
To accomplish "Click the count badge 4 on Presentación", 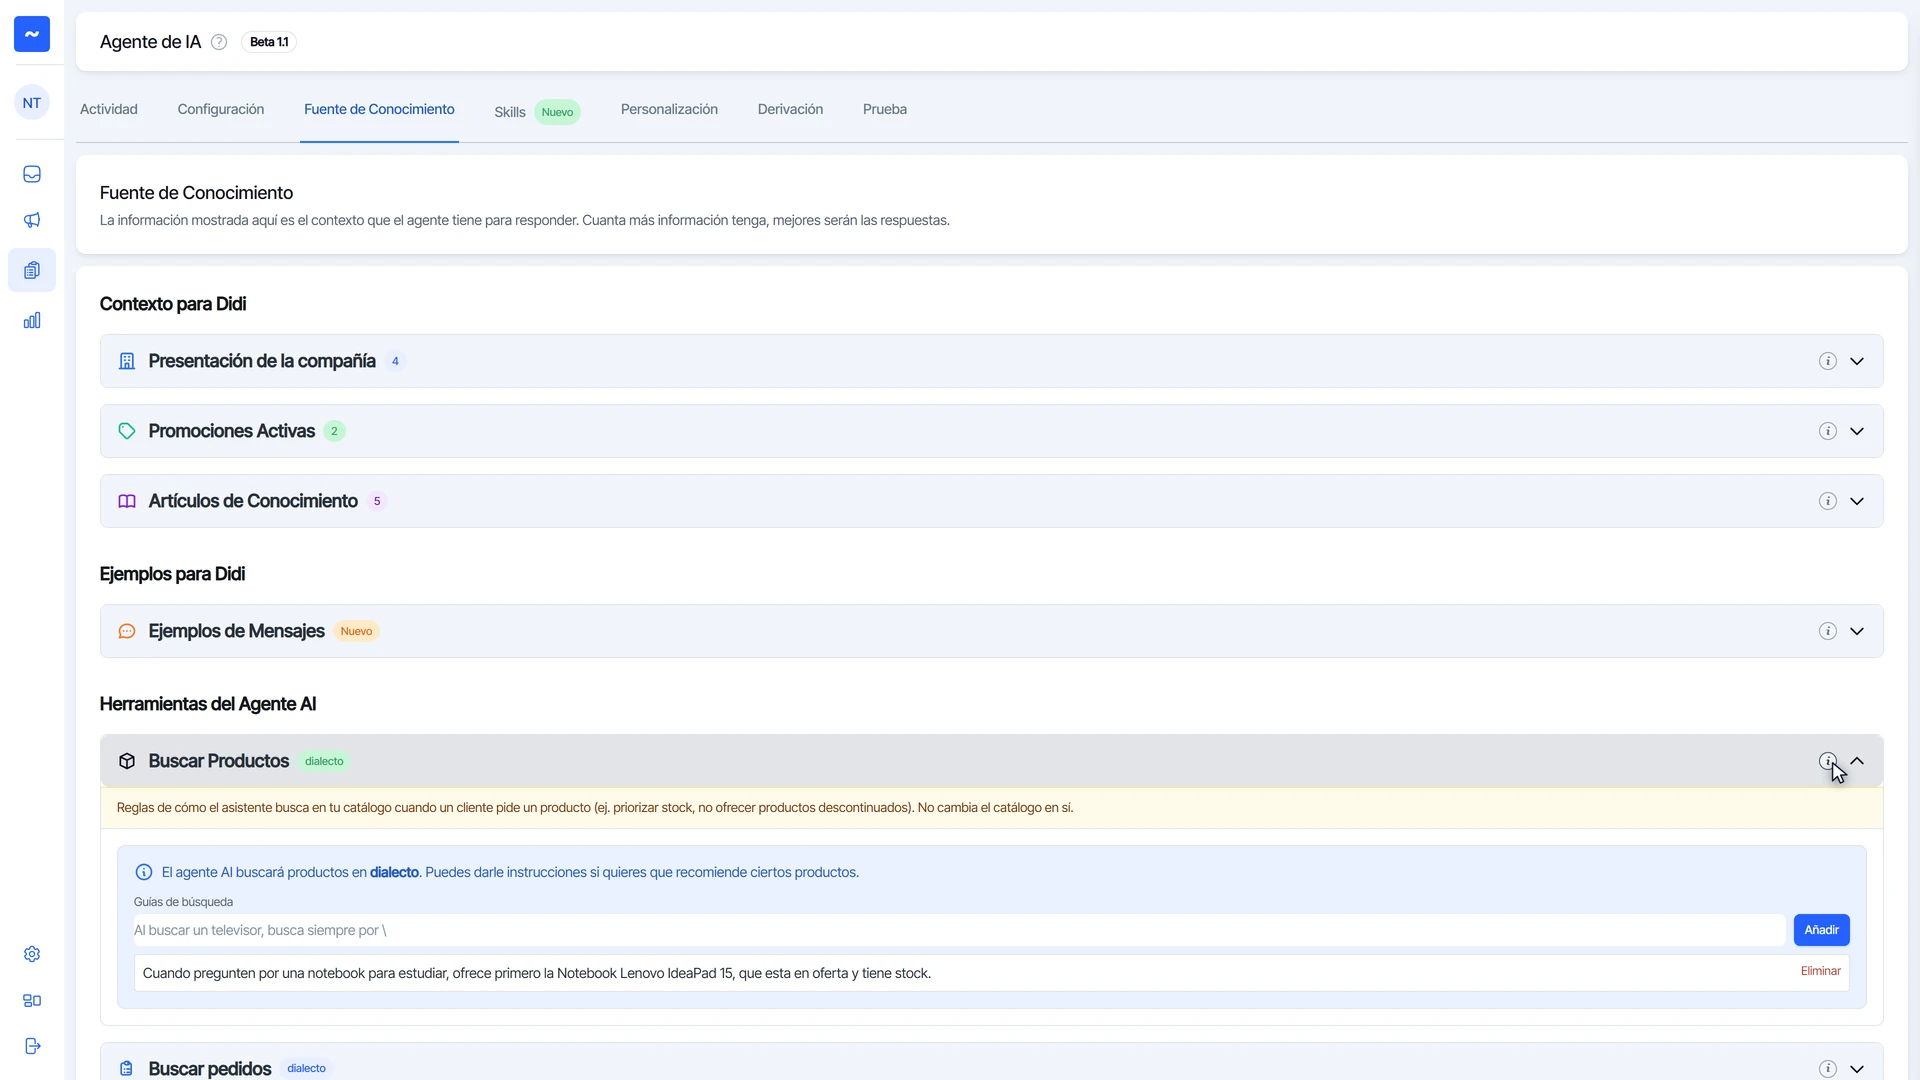I will pos(395,361).
